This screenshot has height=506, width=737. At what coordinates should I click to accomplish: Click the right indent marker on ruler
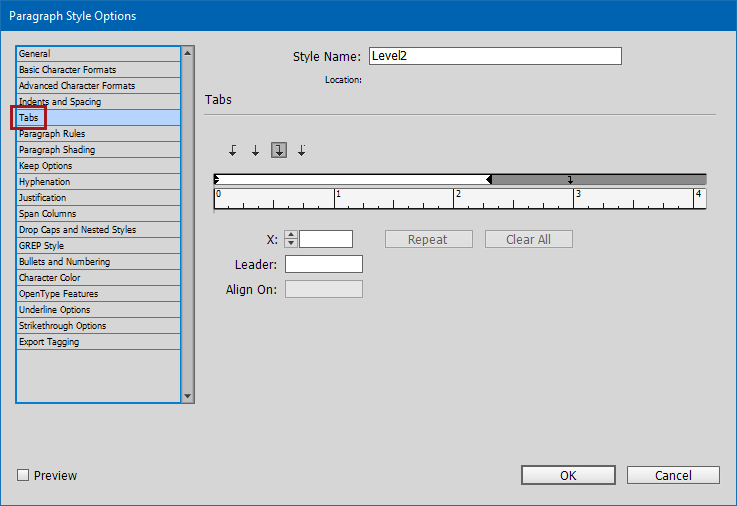tap(489, 180)
